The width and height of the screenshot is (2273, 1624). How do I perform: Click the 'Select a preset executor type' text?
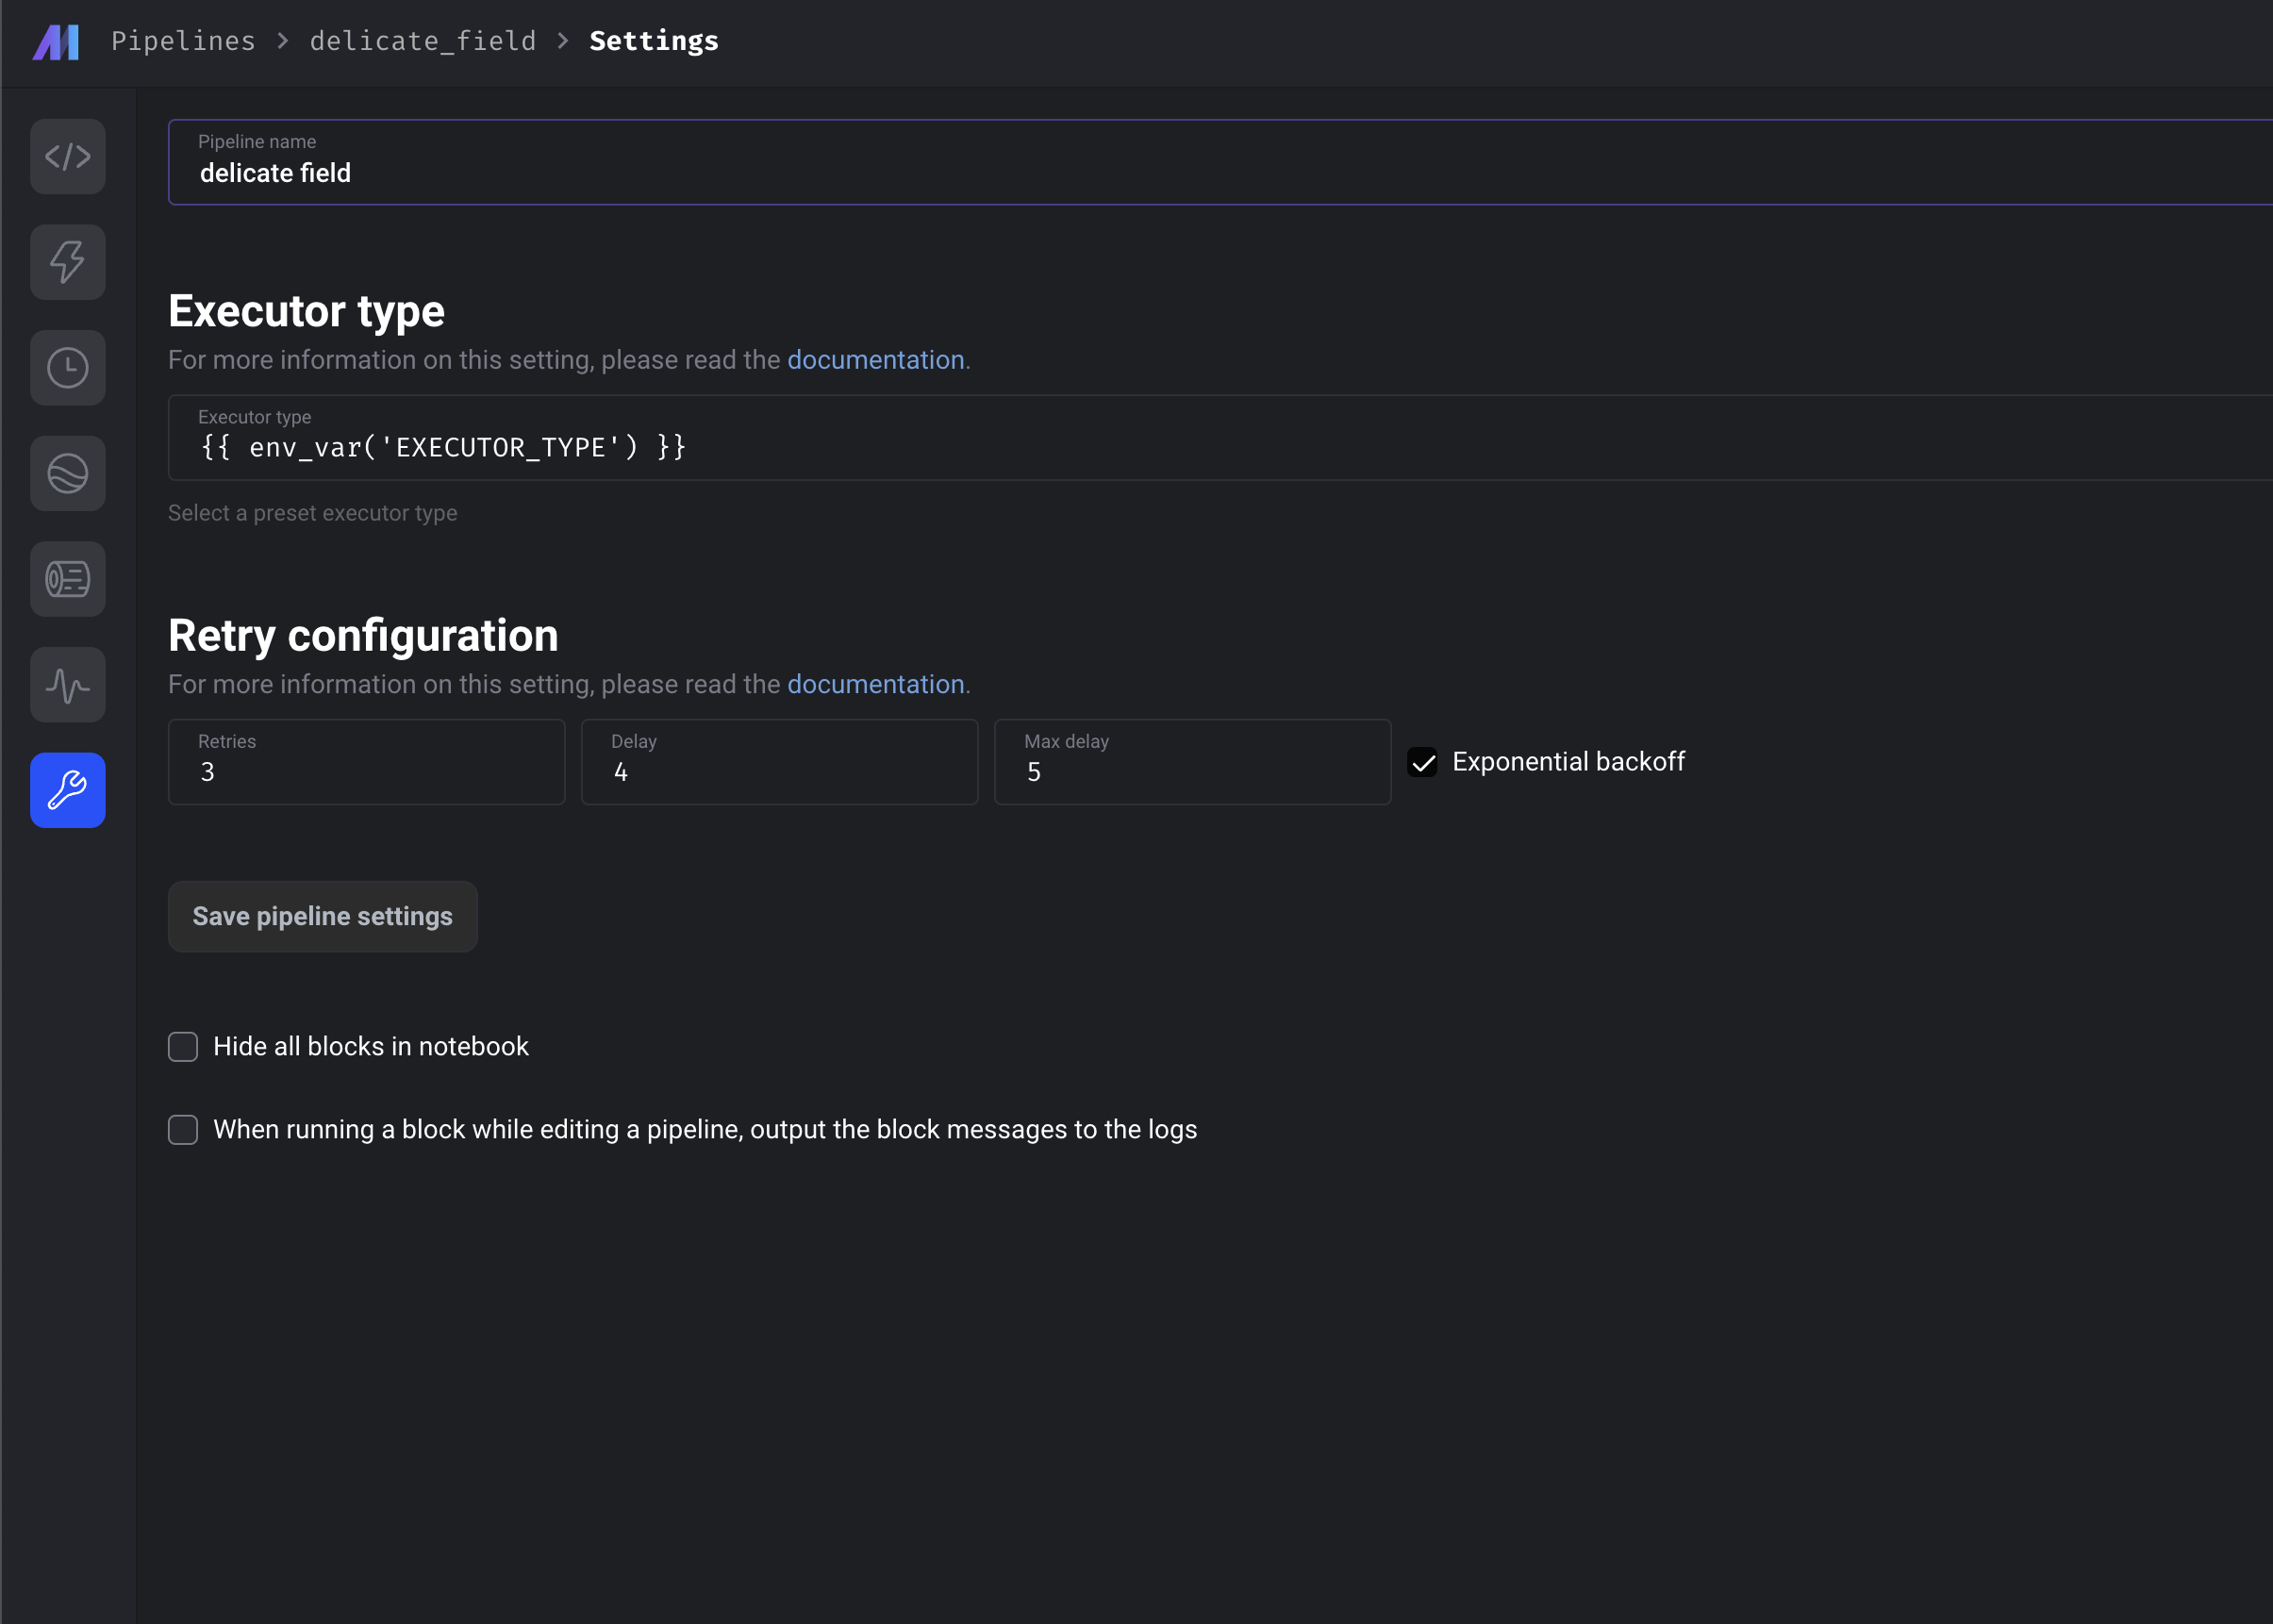313,513
